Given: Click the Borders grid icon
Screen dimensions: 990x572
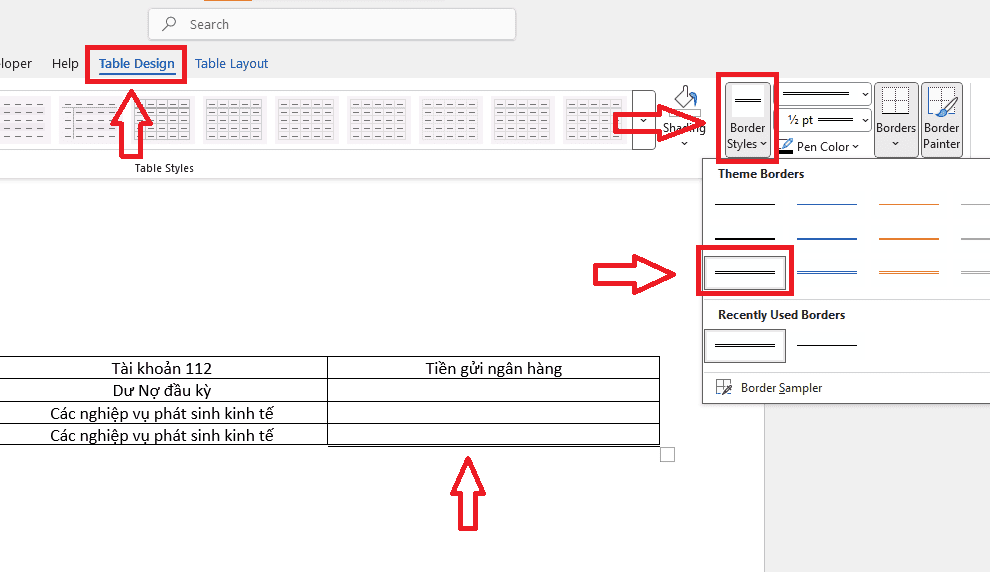Looking at the screenshot, I should click(895, 102).
